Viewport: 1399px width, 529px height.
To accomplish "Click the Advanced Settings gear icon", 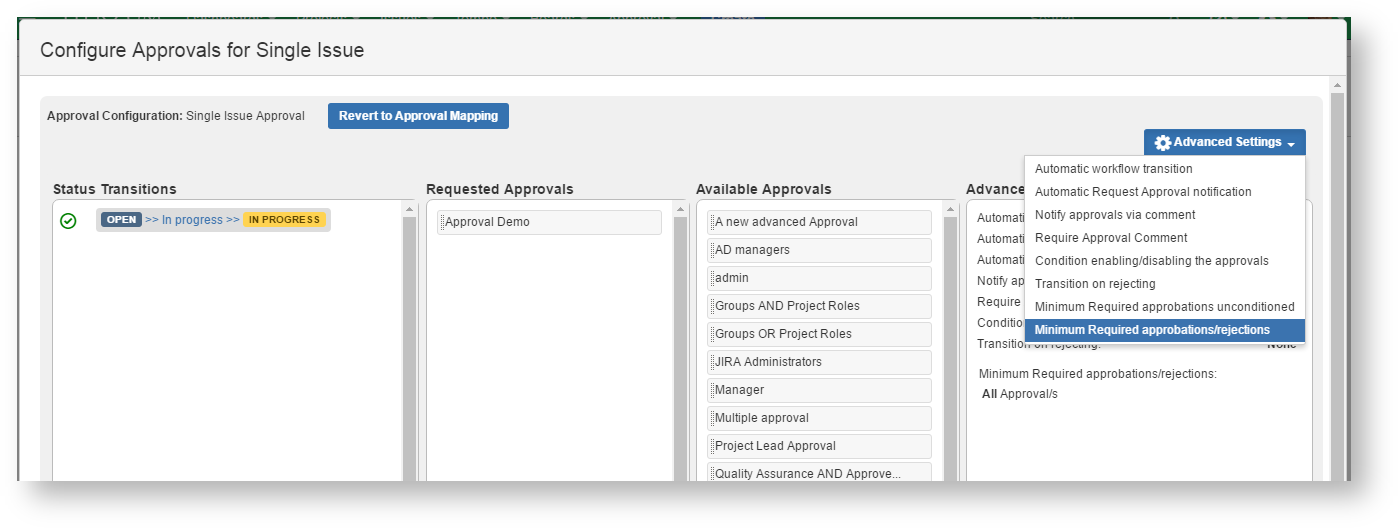I will pyautogui.click(x=1163, y=143).
